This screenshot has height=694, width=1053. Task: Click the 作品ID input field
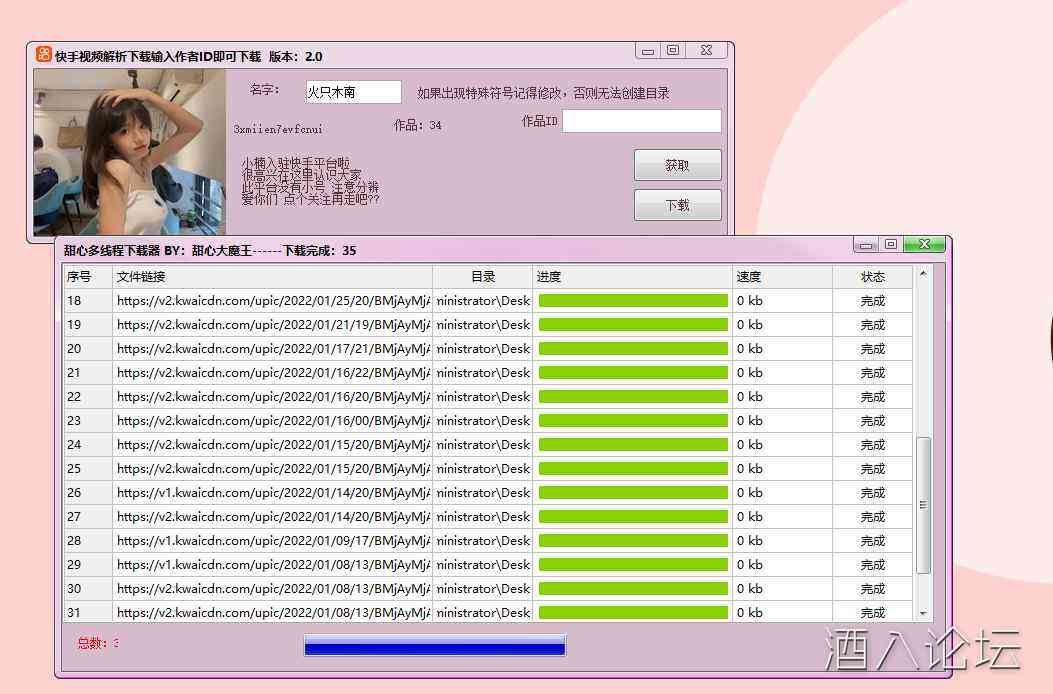[x=642, y=121]
